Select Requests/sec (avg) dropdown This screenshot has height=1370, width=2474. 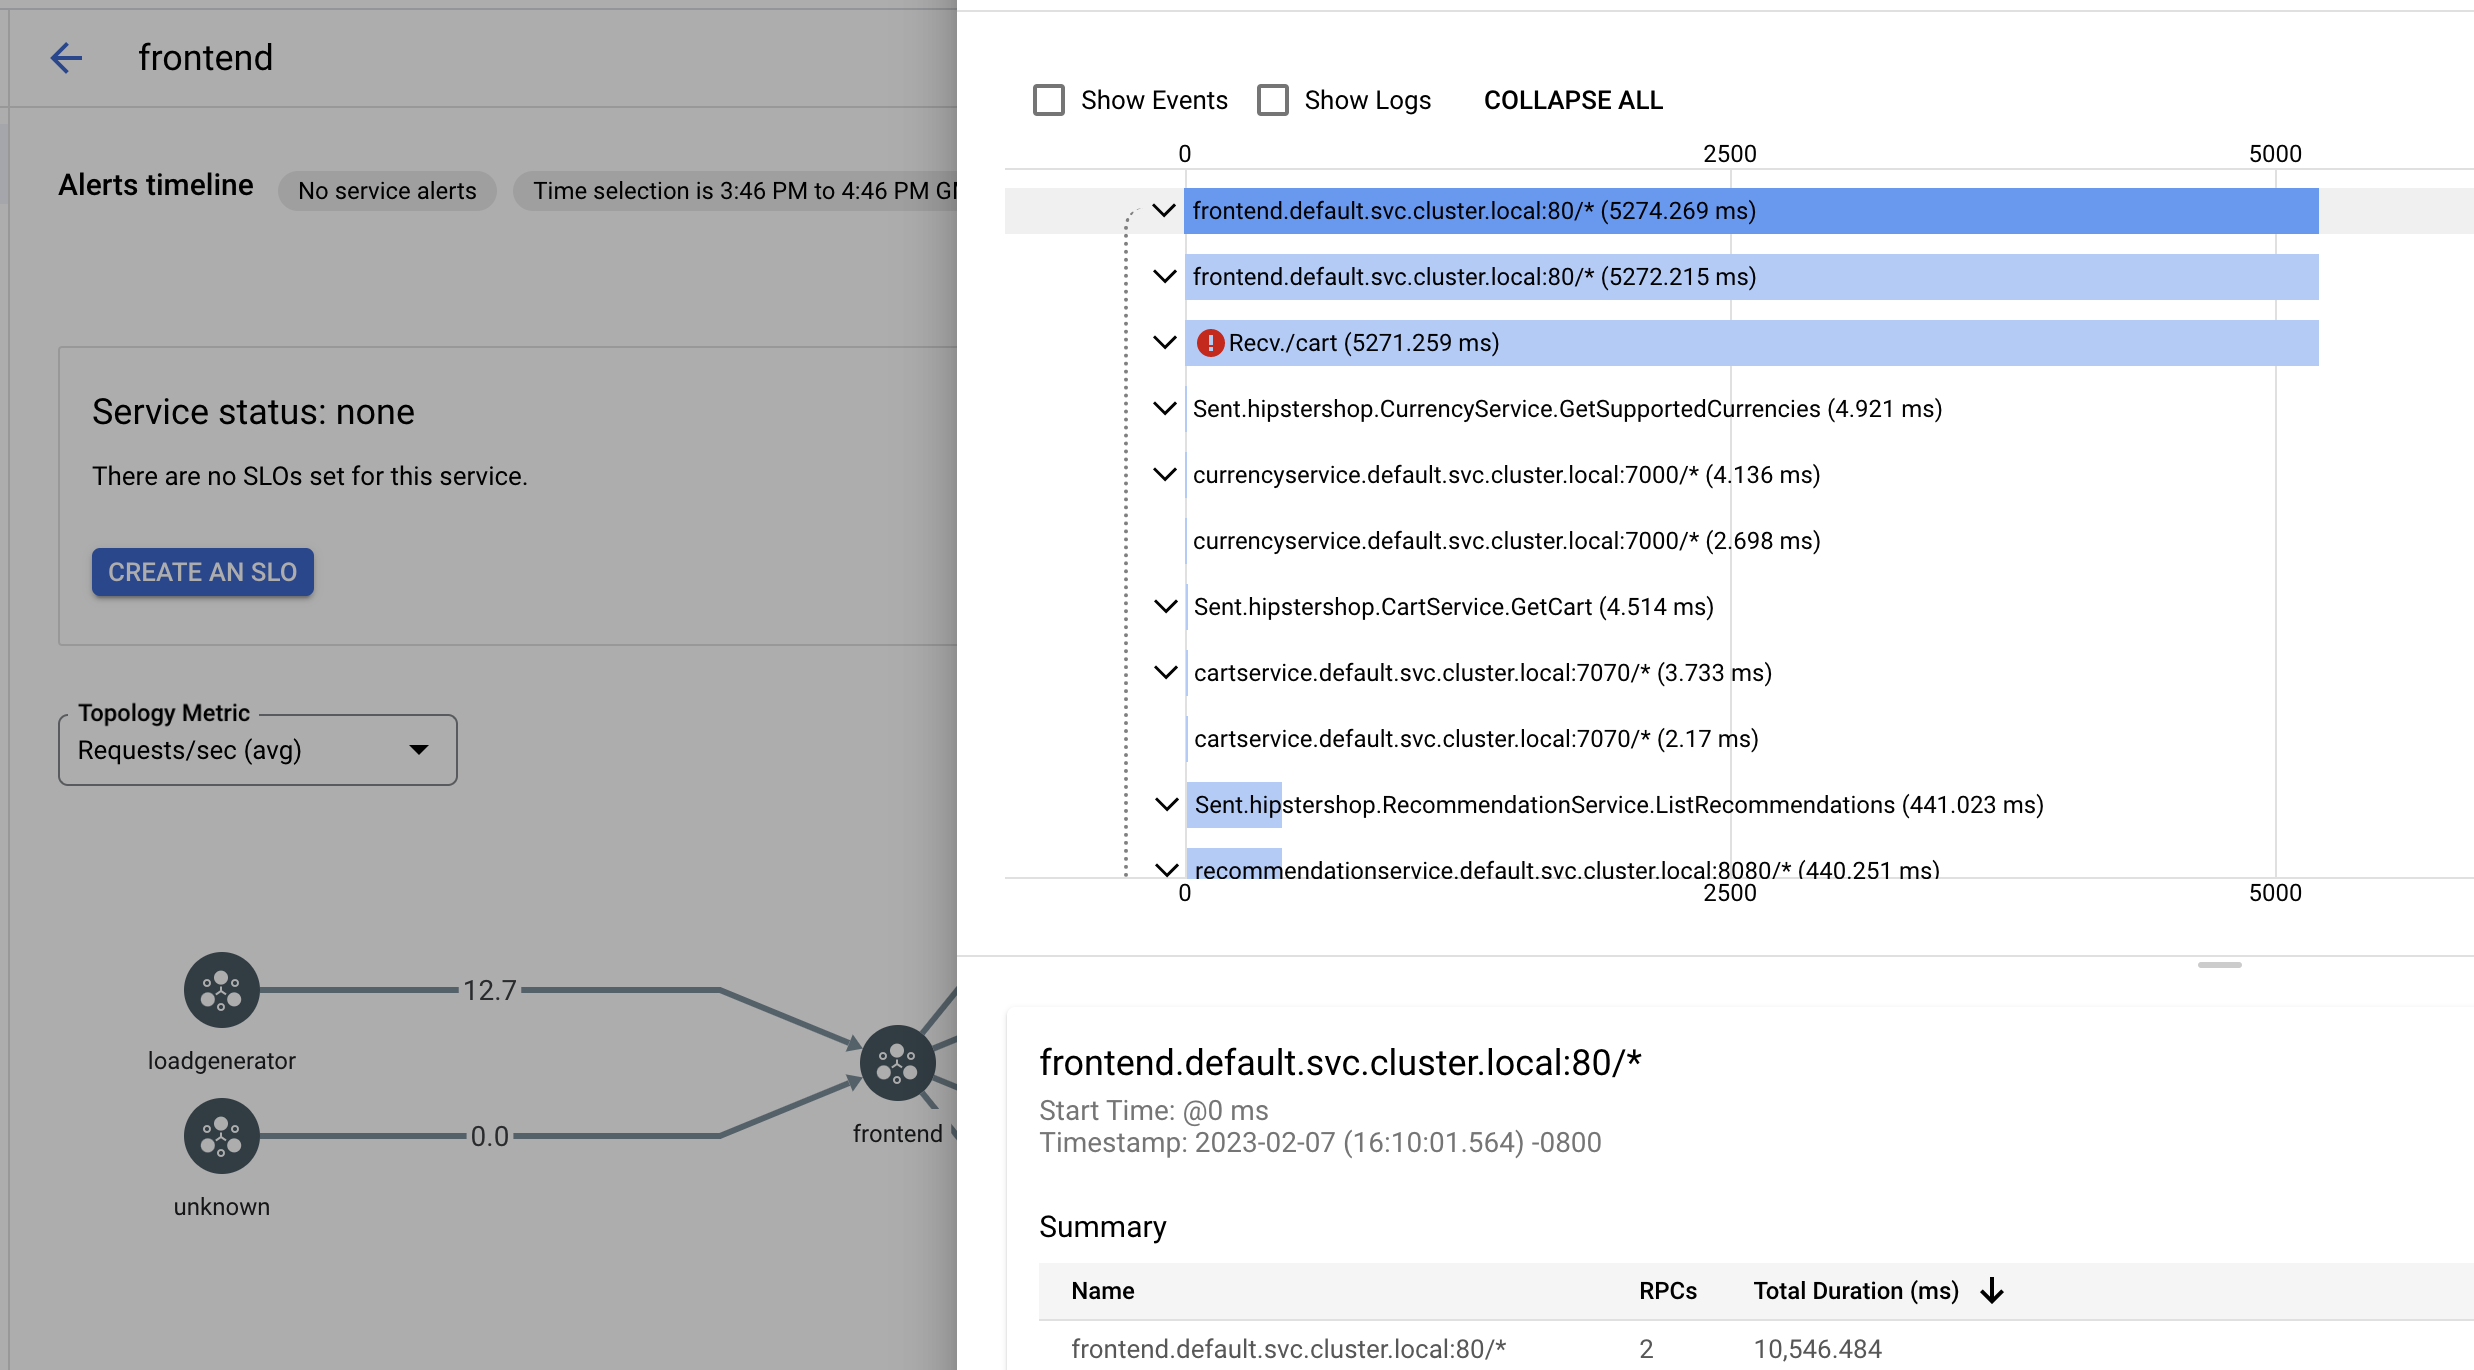click(258, 751)
